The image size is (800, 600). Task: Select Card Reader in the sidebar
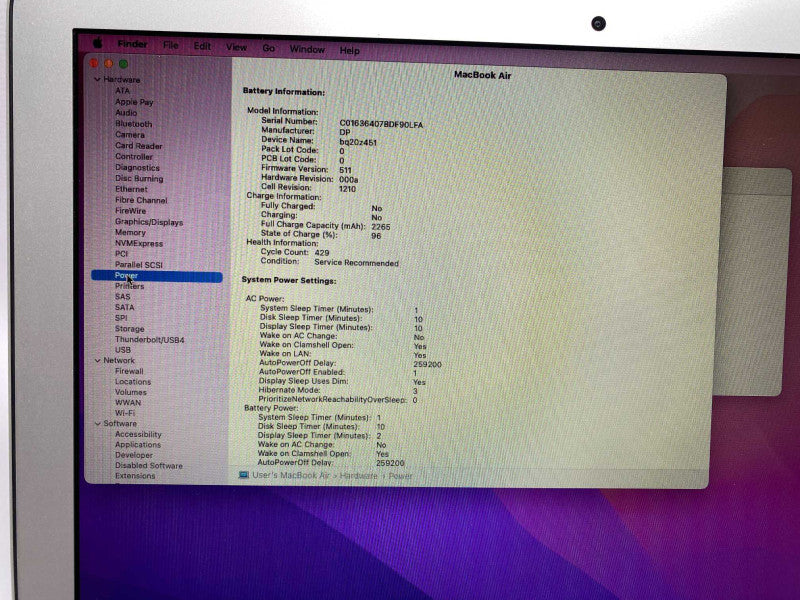(138, 146)
